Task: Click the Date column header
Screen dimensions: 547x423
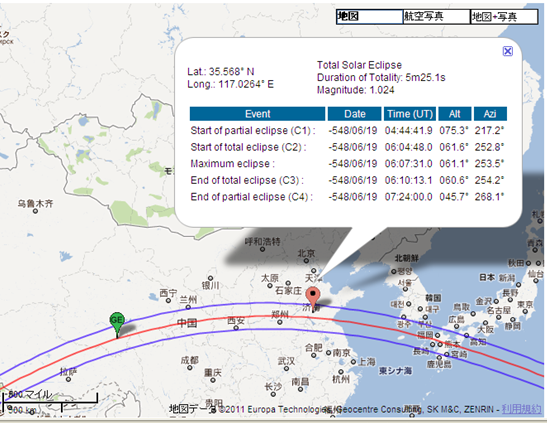Action: [355, 114]
